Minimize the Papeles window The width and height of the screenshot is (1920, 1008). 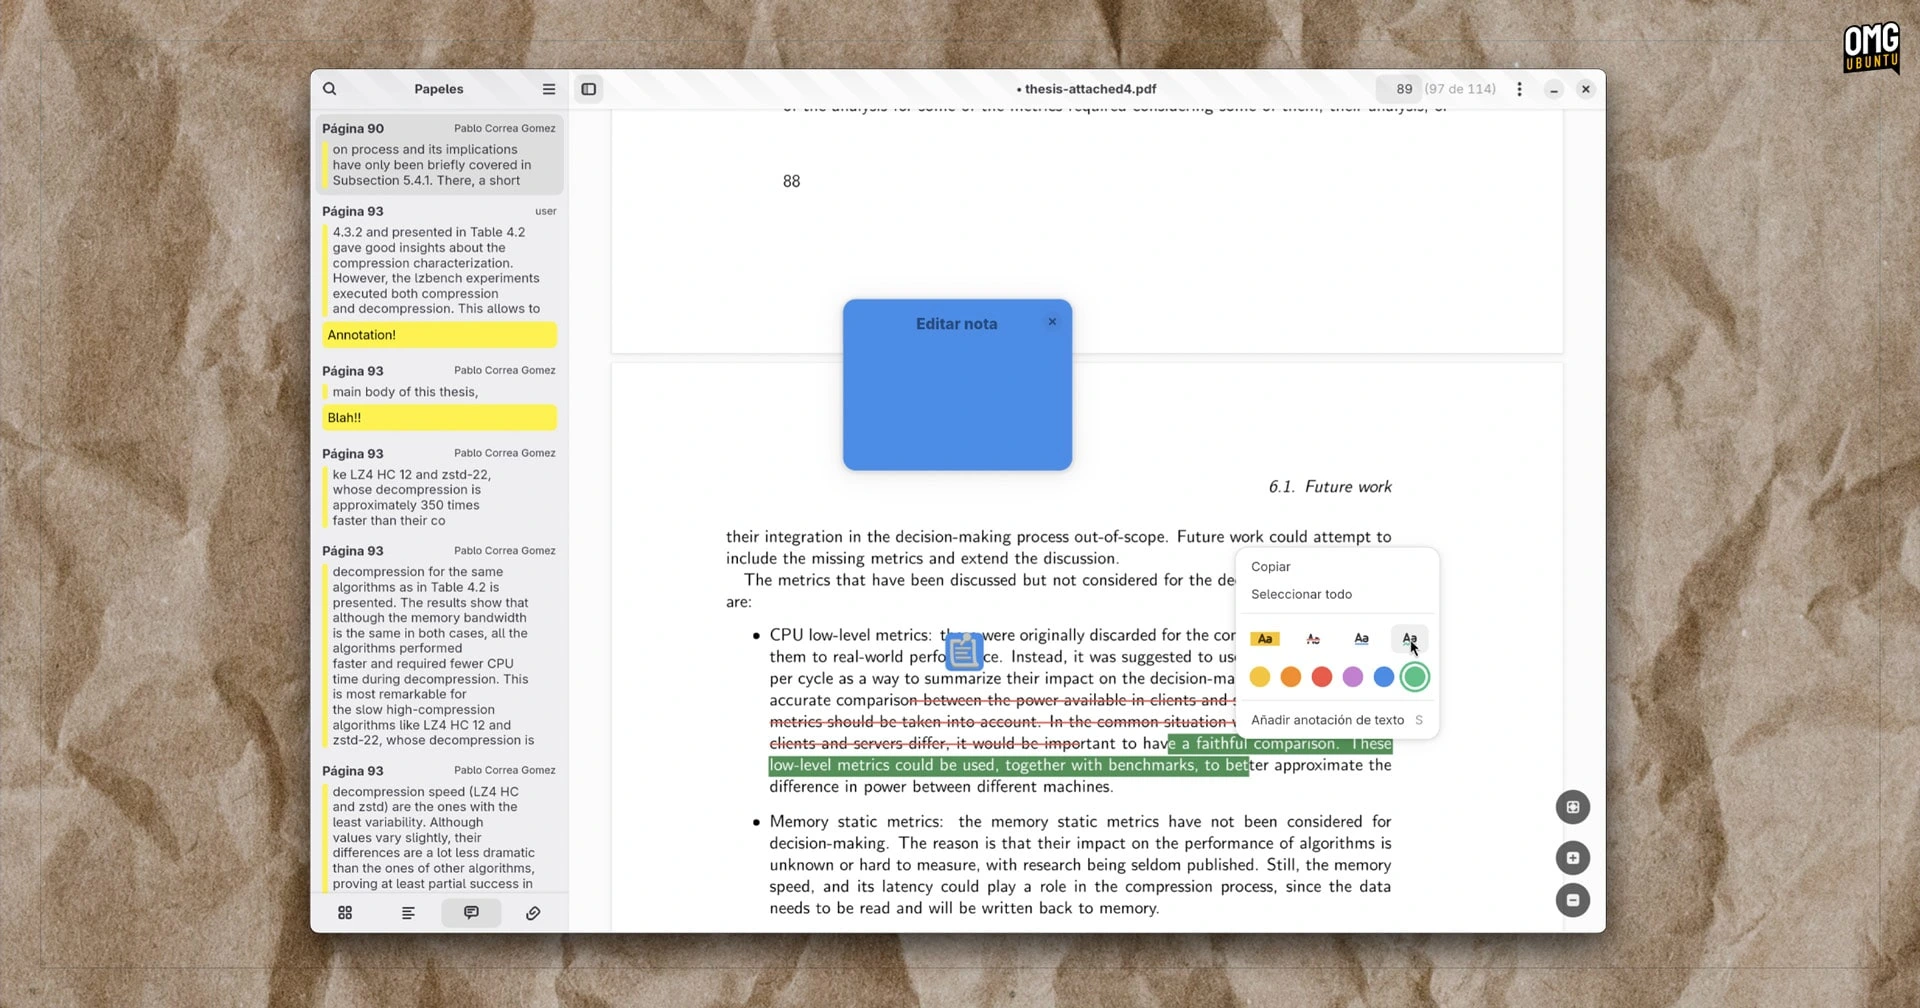1553,89
